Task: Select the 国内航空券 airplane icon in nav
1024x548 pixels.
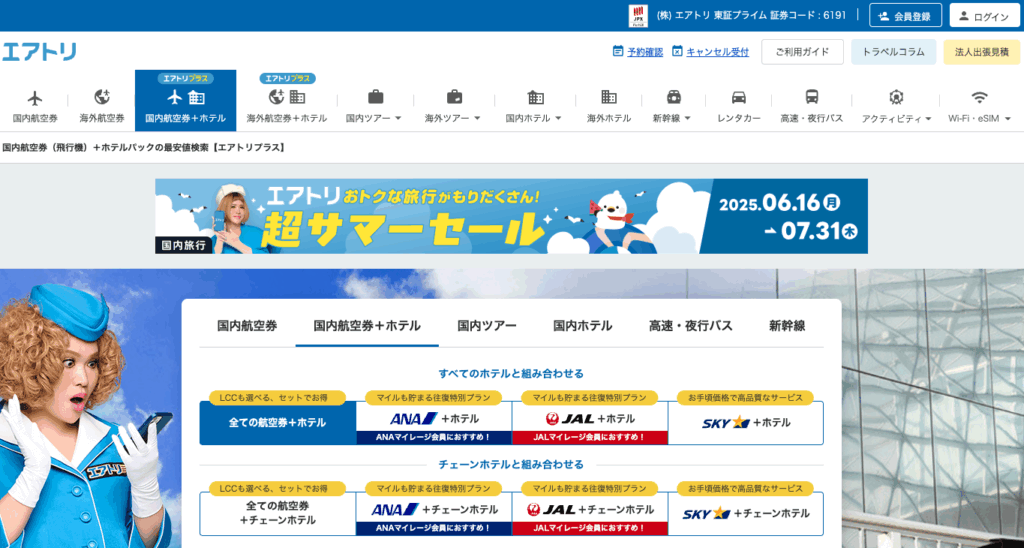Action: pos(35,98)
